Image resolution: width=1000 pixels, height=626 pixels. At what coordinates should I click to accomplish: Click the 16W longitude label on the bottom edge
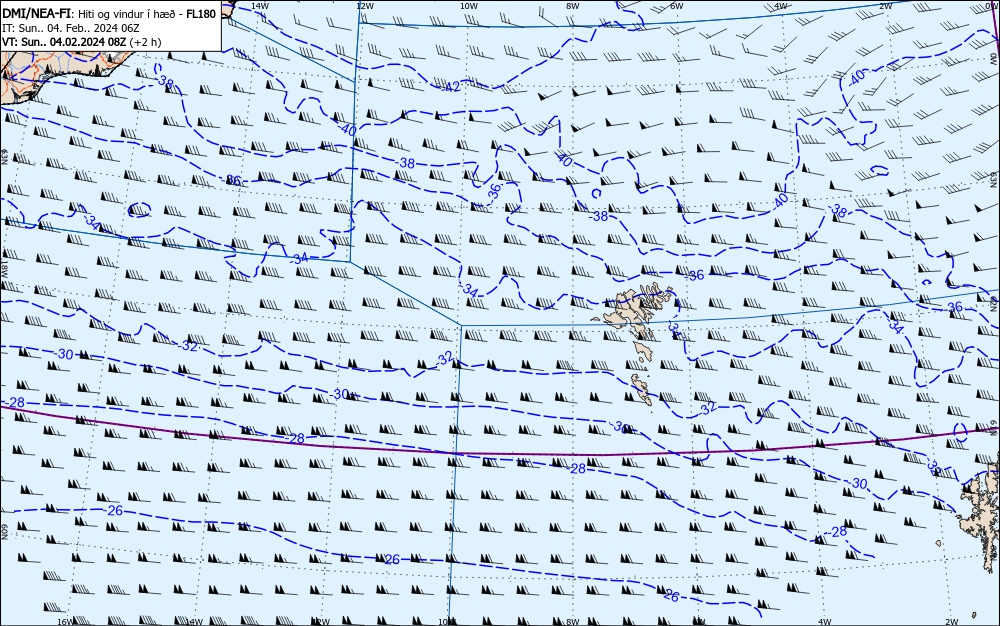[x=65, y=622]
